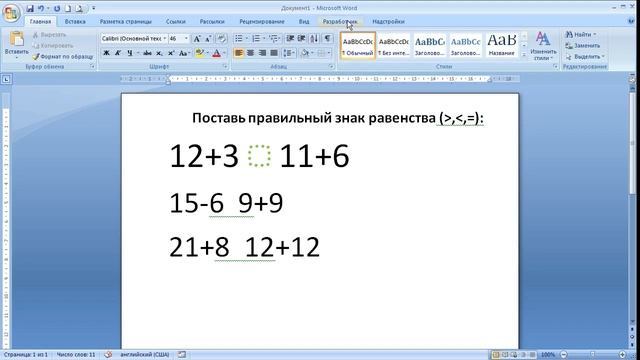Create new document from quick access toolbar

click(68, 8)
